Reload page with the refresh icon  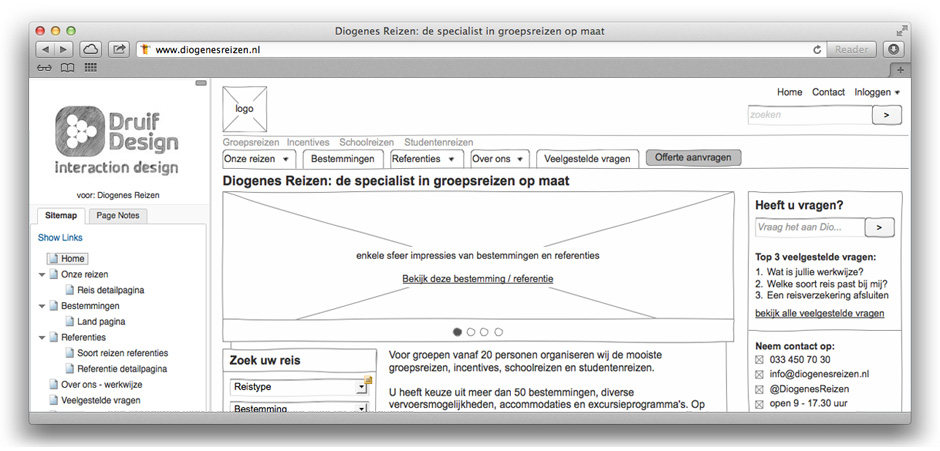[817, 50]
